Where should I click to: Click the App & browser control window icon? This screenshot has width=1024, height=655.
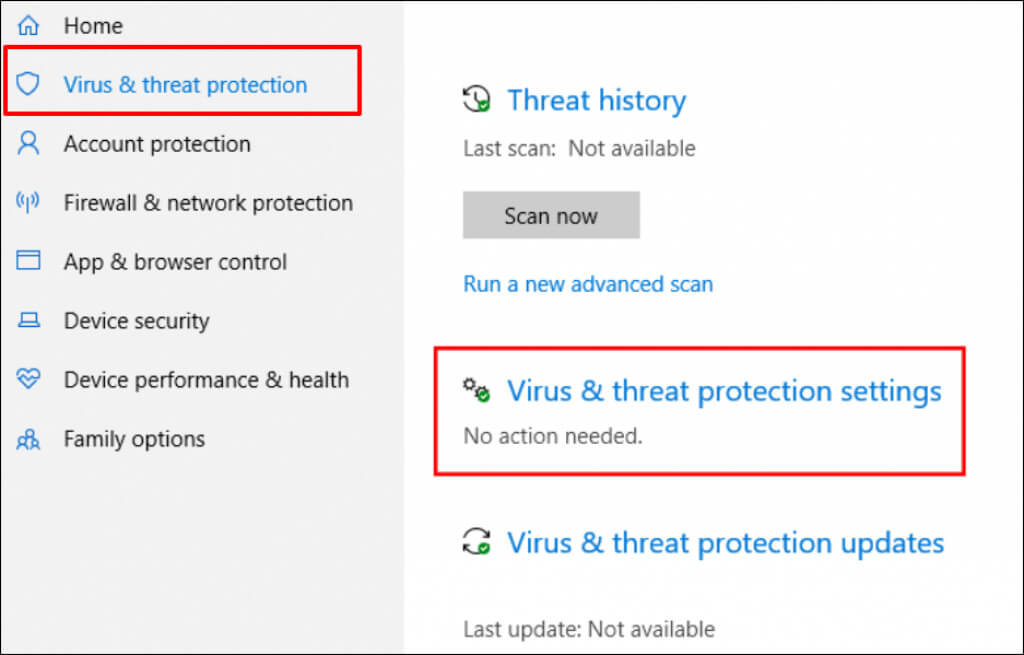(x=28, y=262)
